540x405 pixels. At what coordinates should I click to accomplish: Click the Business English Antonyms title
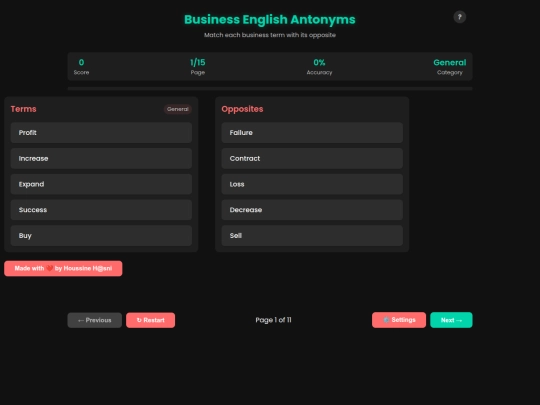click(x=270, y=20)
